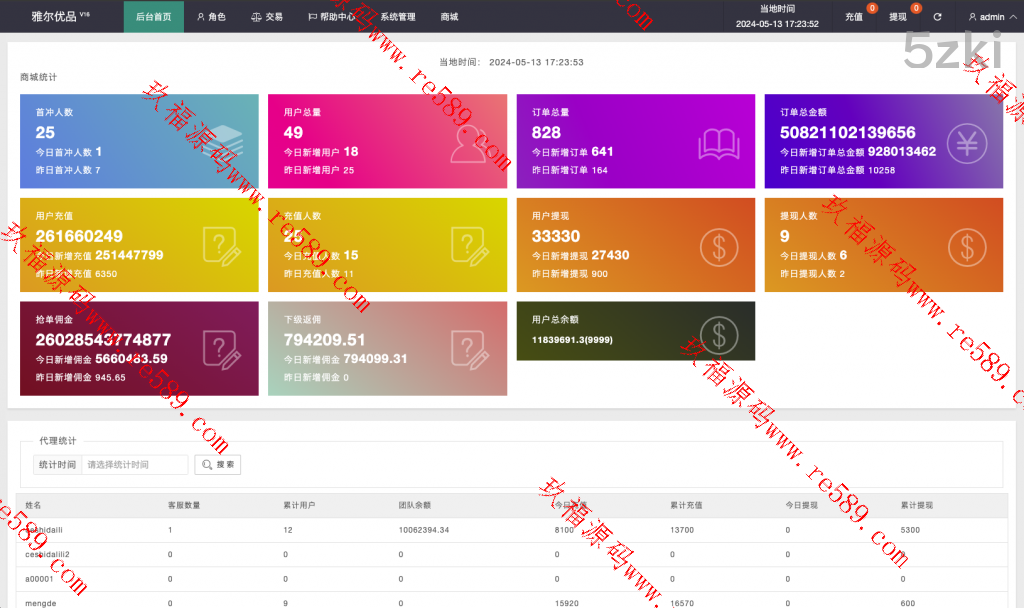1024x608 pixels.
Task: Open the 提现 notifications link
Action: 897,17
